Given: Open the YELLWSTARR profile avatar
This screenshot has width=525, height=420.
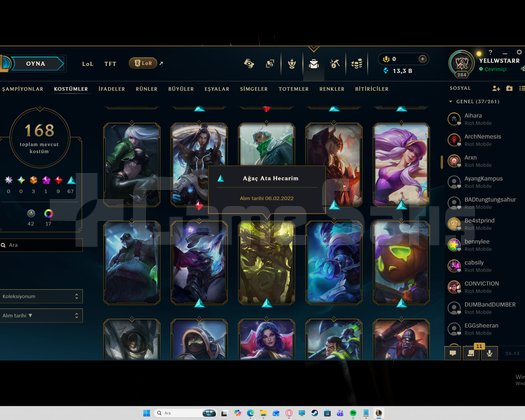Looking at the screenshot, I should (462, 63).
